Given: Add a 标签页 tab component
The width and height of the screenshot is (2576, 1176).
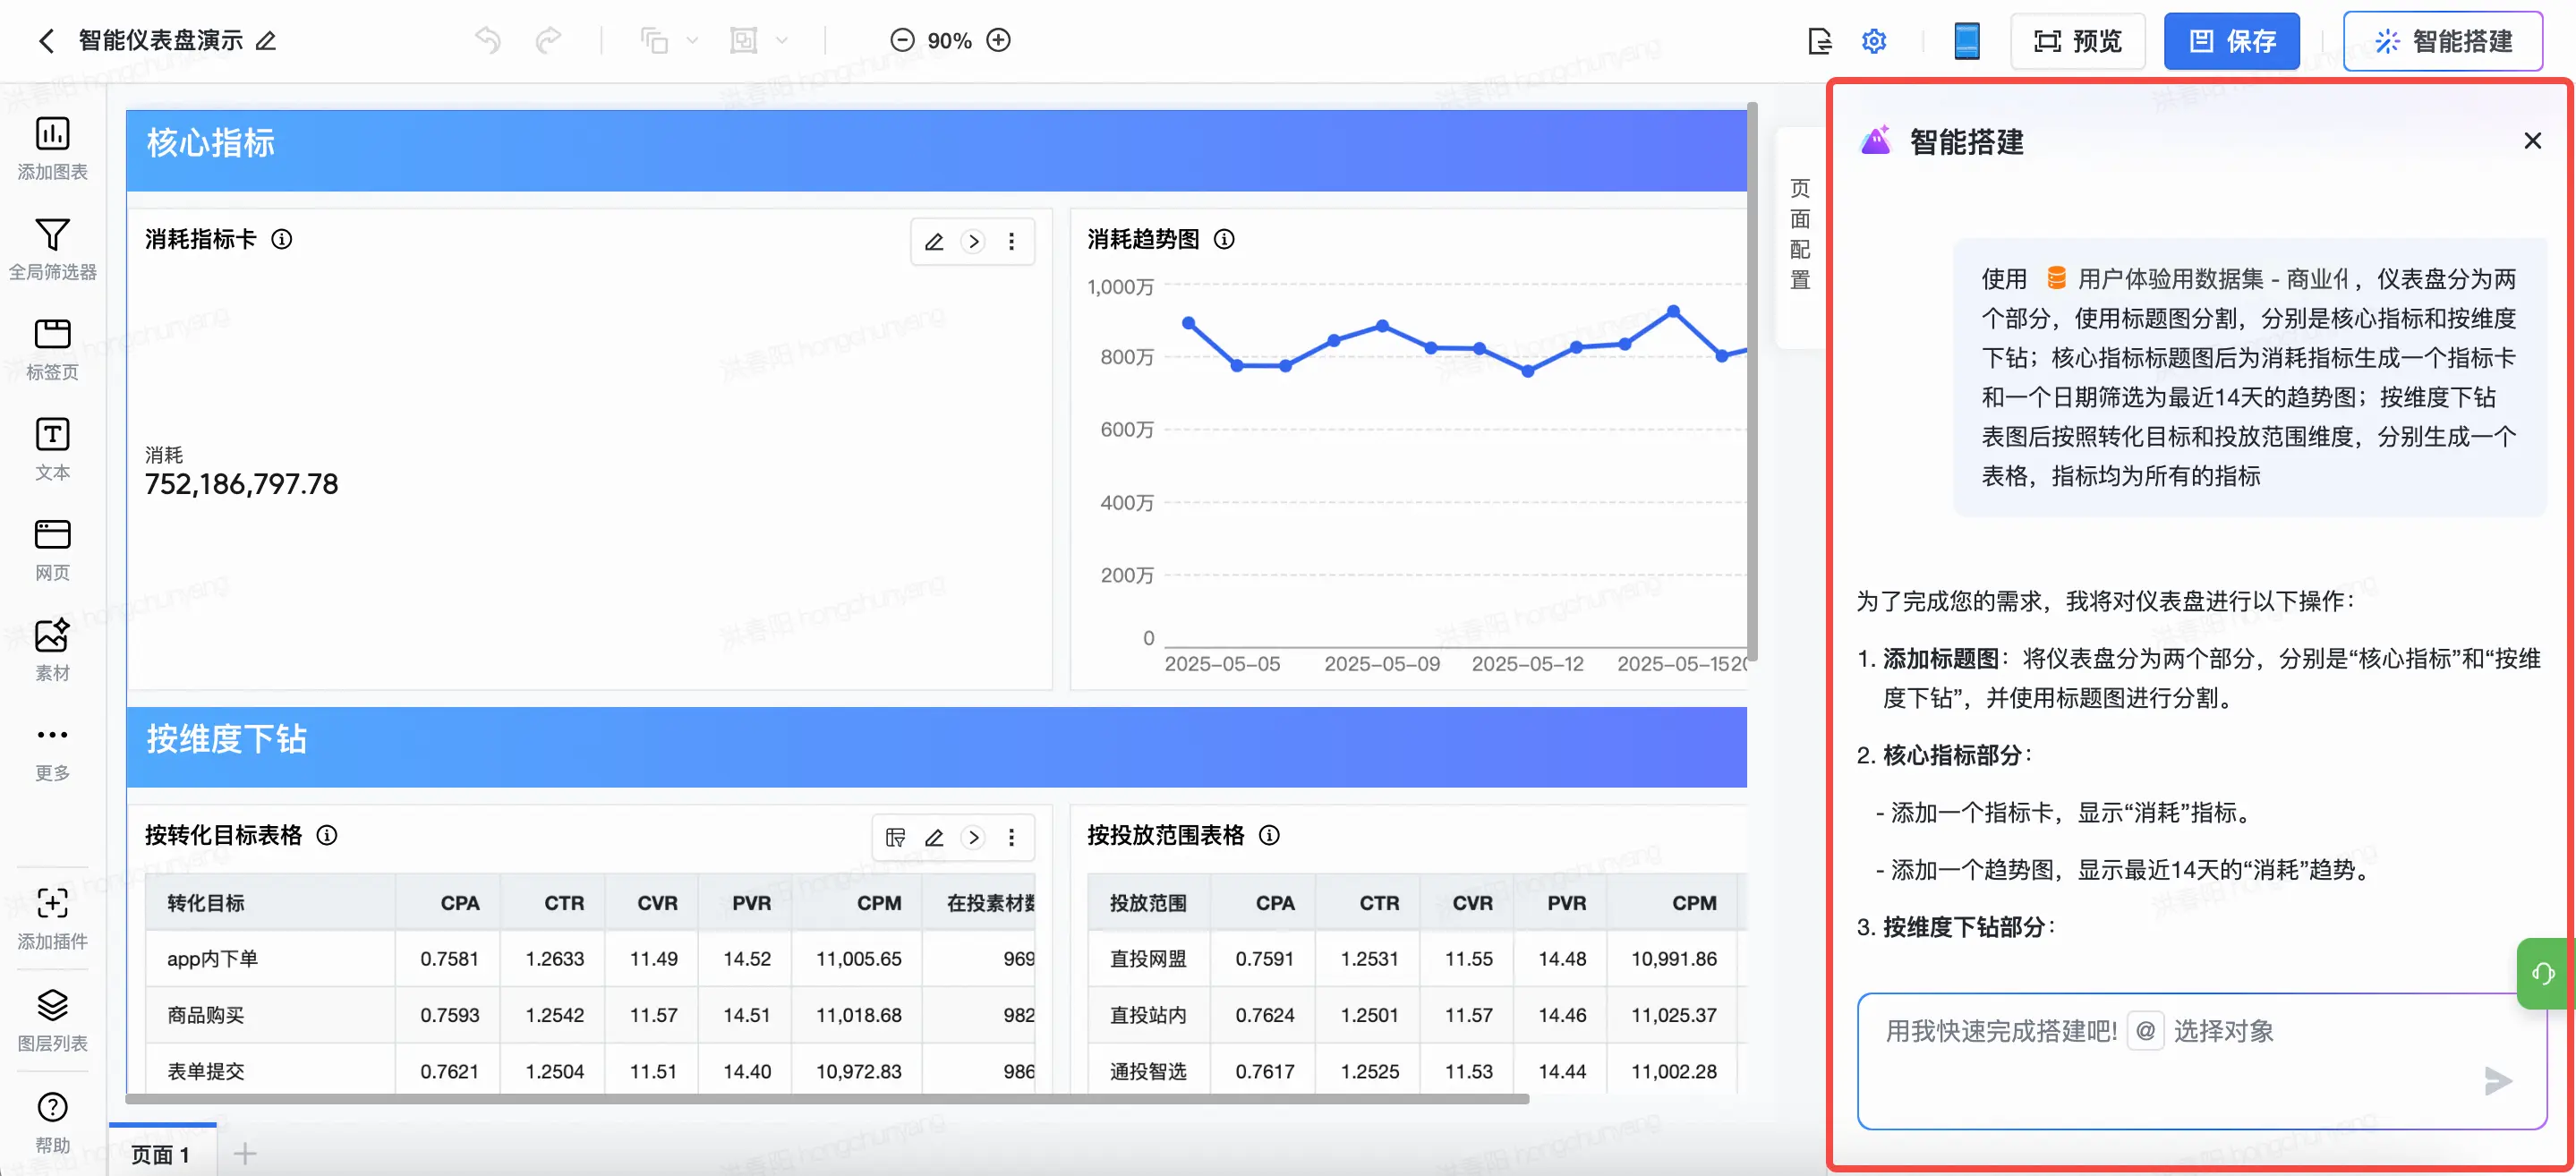Looking at the screenshot, I should [52, 335].
